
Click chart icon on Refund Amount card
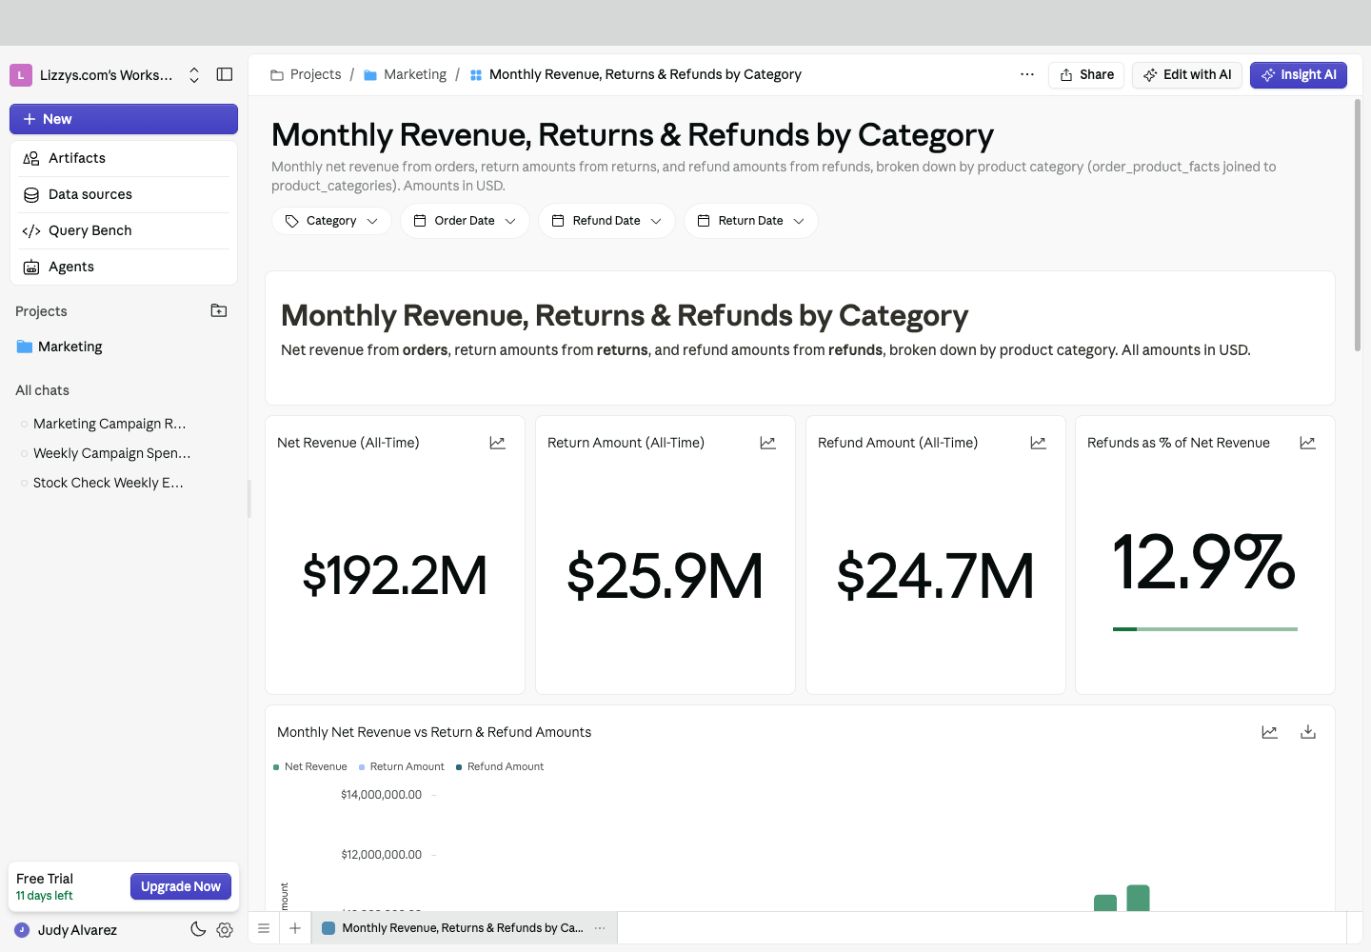[x=1038, y=443]
